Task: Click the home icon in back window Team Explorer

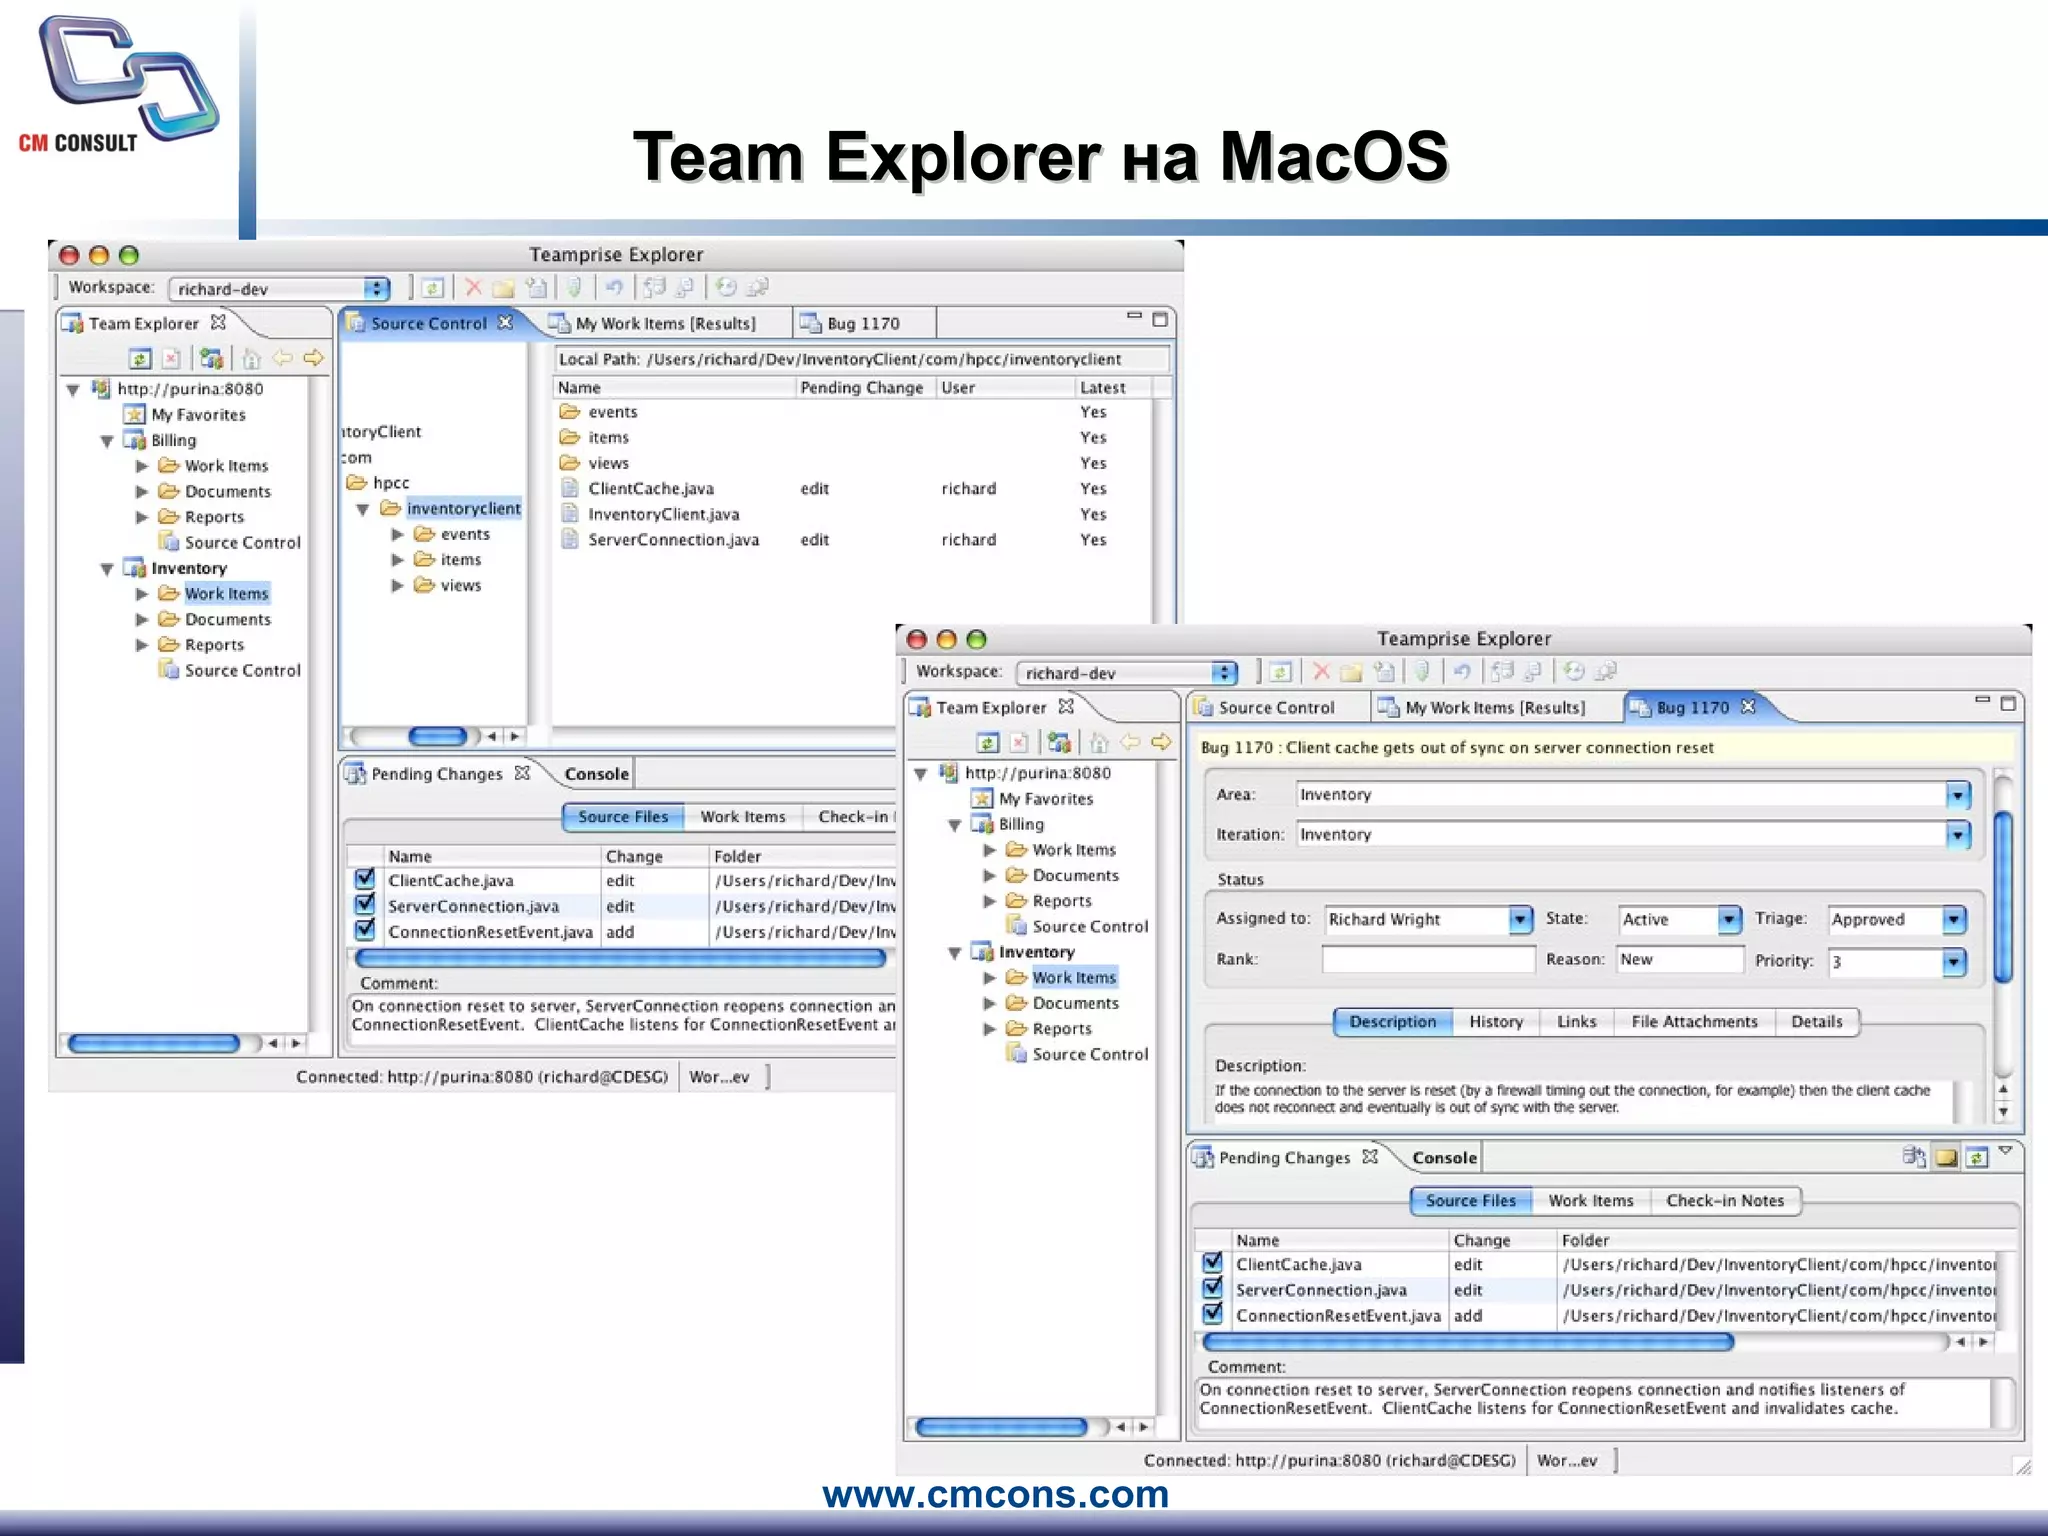Action: coord(251,358)
